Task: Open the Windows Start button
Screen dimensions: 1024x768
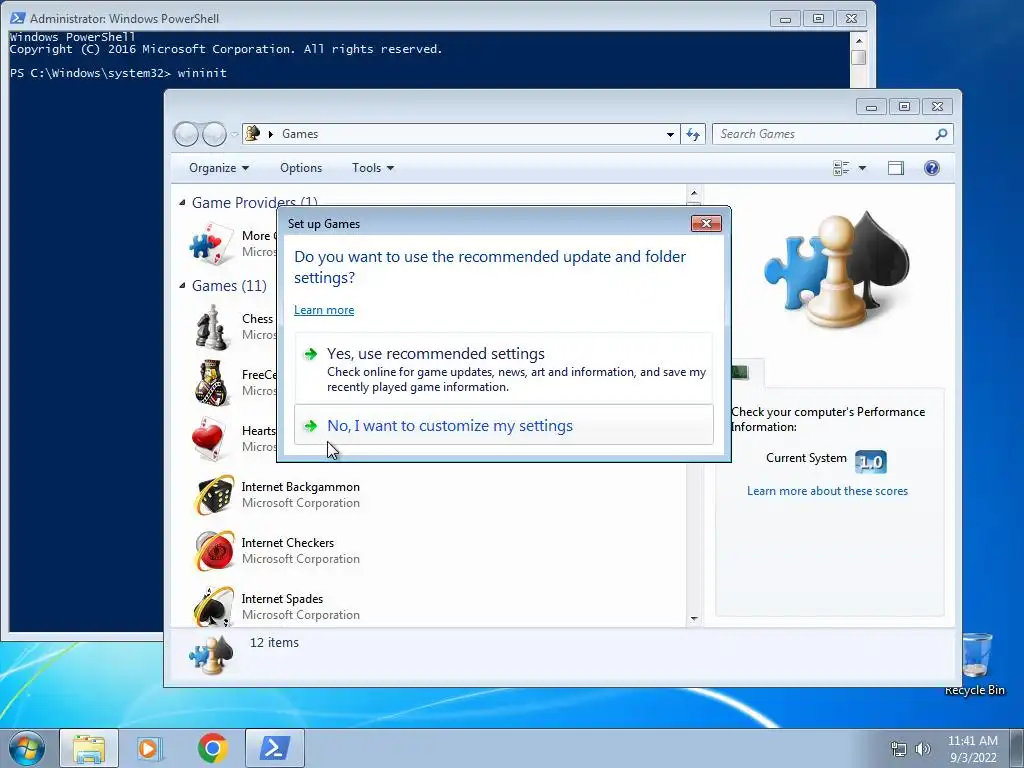Action: (27, 748)
